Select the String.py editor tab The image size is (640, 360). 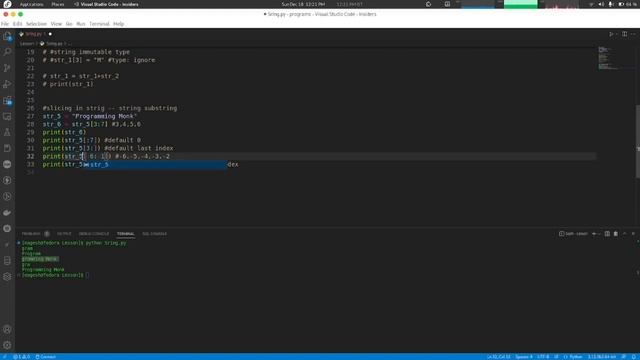[x=35, y=34]
